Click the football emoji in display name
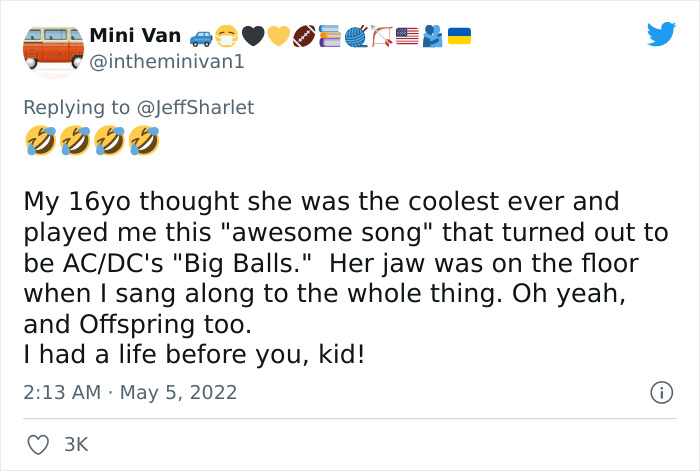 [303, 37]
